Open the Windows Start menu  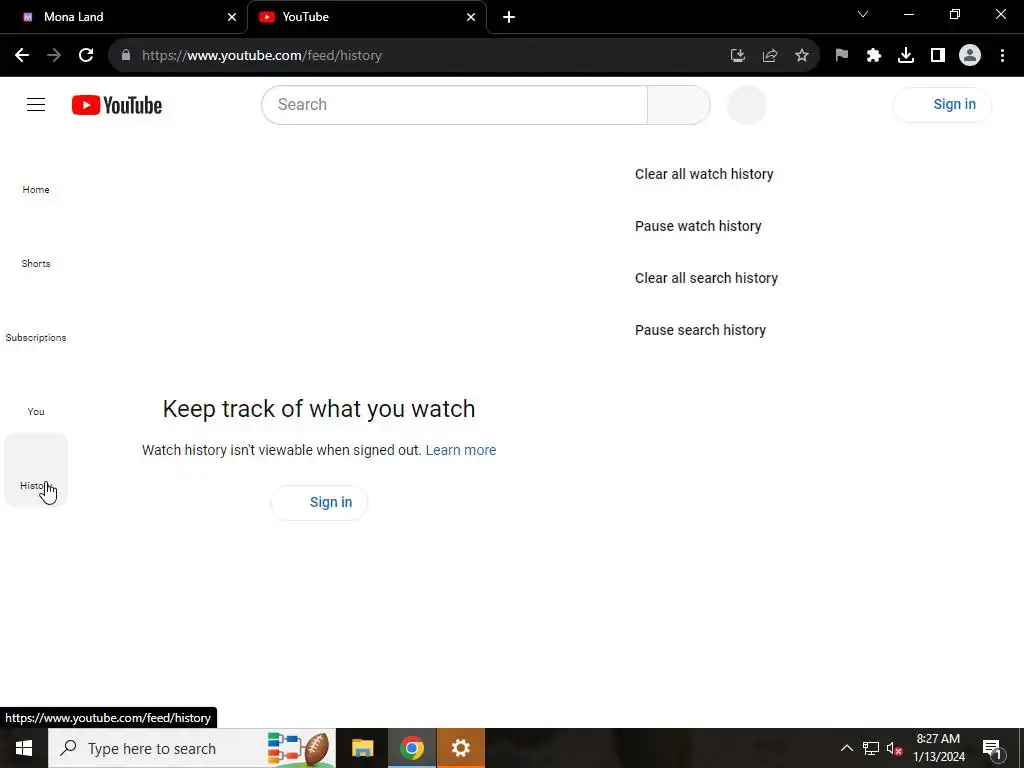[x=24, y=748]
